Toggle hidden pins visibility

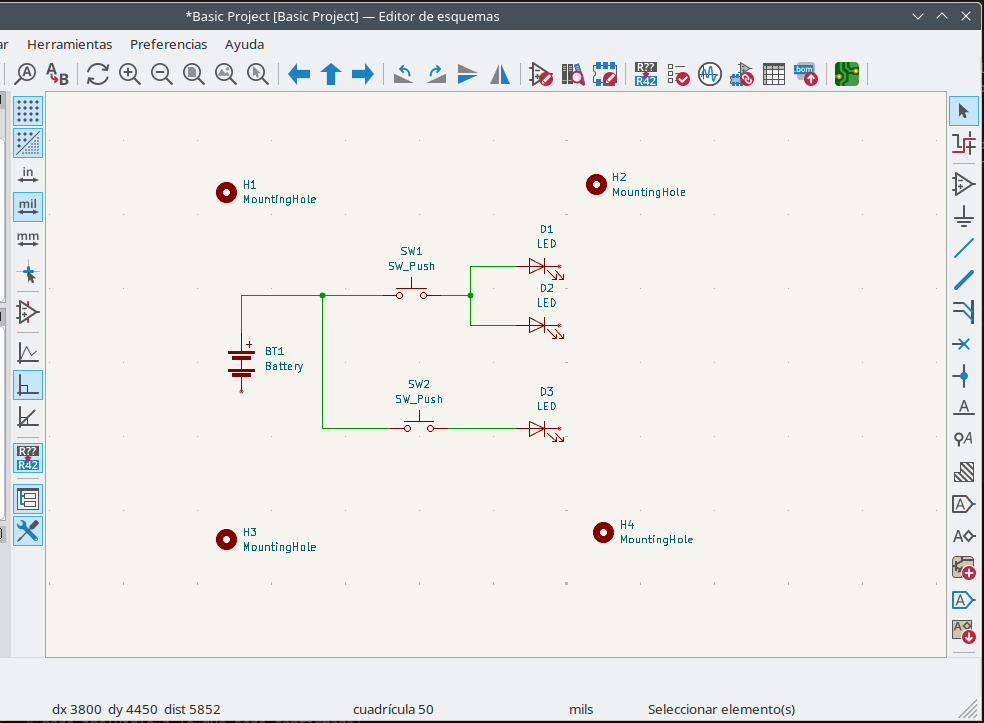(28, 312)
